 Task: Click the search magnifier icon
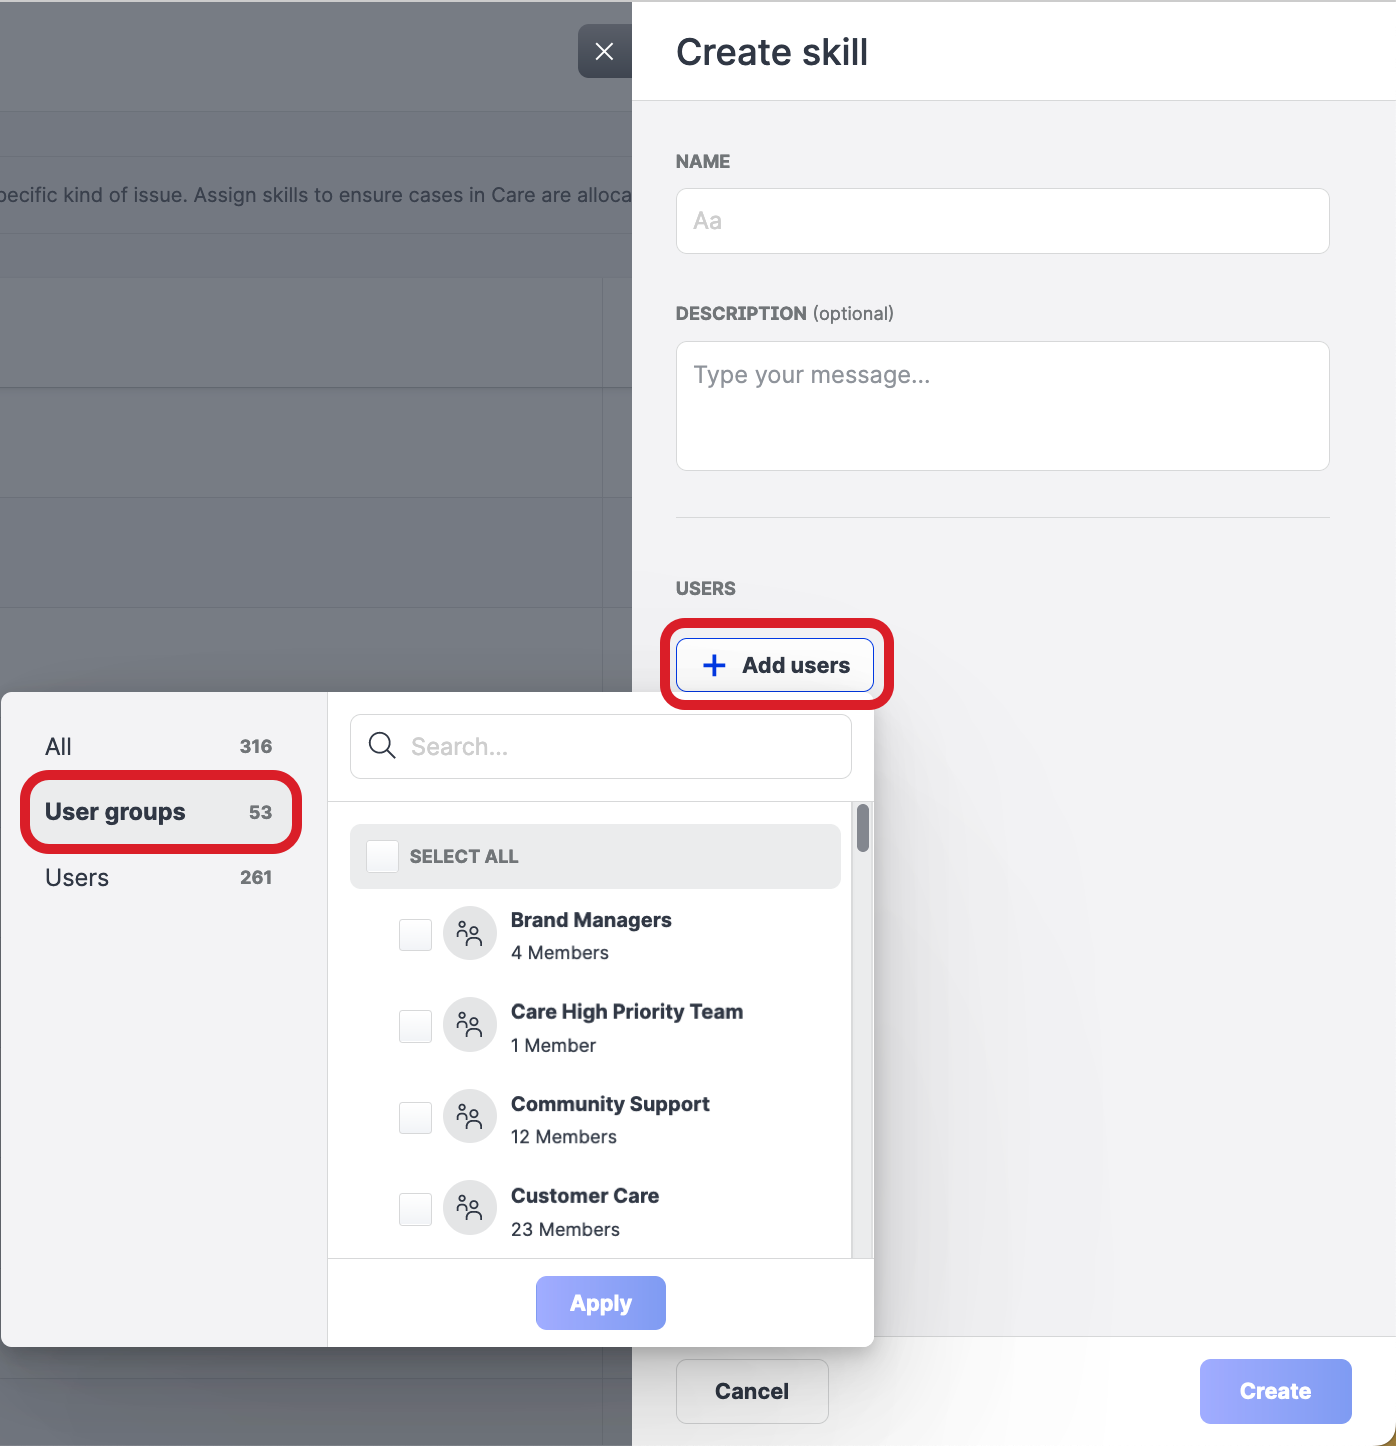(382, 746)
